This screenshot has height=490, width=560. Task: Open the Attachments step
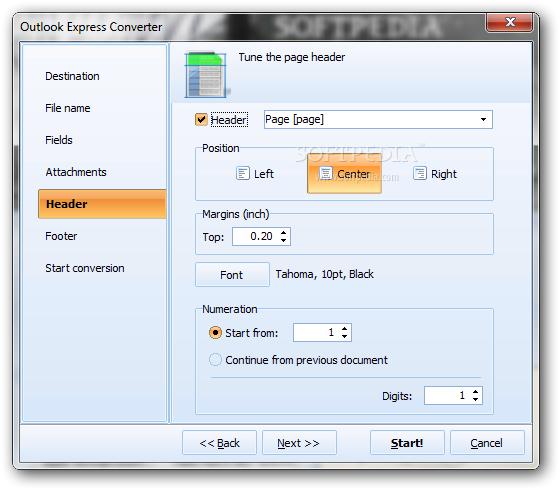[x=76, y=172]
